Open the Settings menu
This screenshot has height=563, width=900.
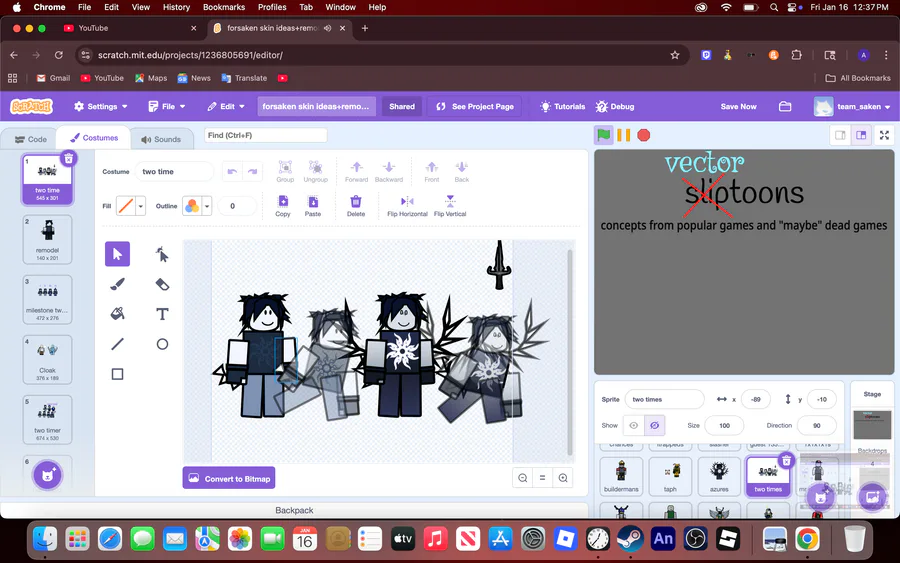(100, 107)
